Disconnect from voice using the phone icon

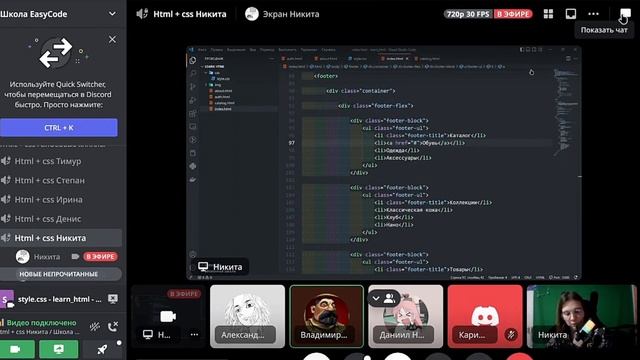click(x=113, y=326)
